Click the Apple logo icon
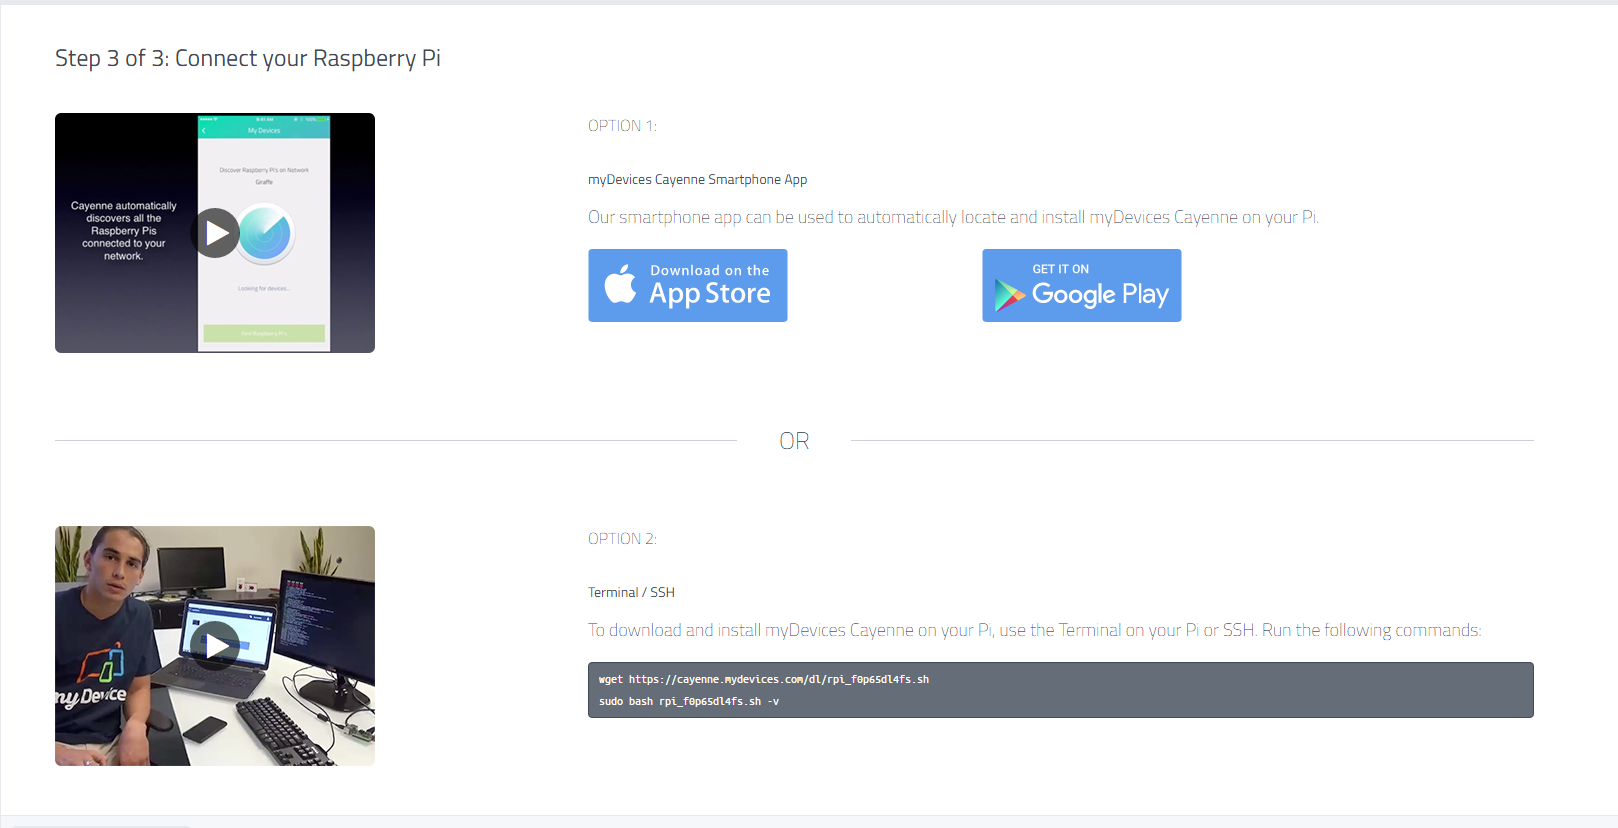Screen dimensions: 1618x828 620,284
